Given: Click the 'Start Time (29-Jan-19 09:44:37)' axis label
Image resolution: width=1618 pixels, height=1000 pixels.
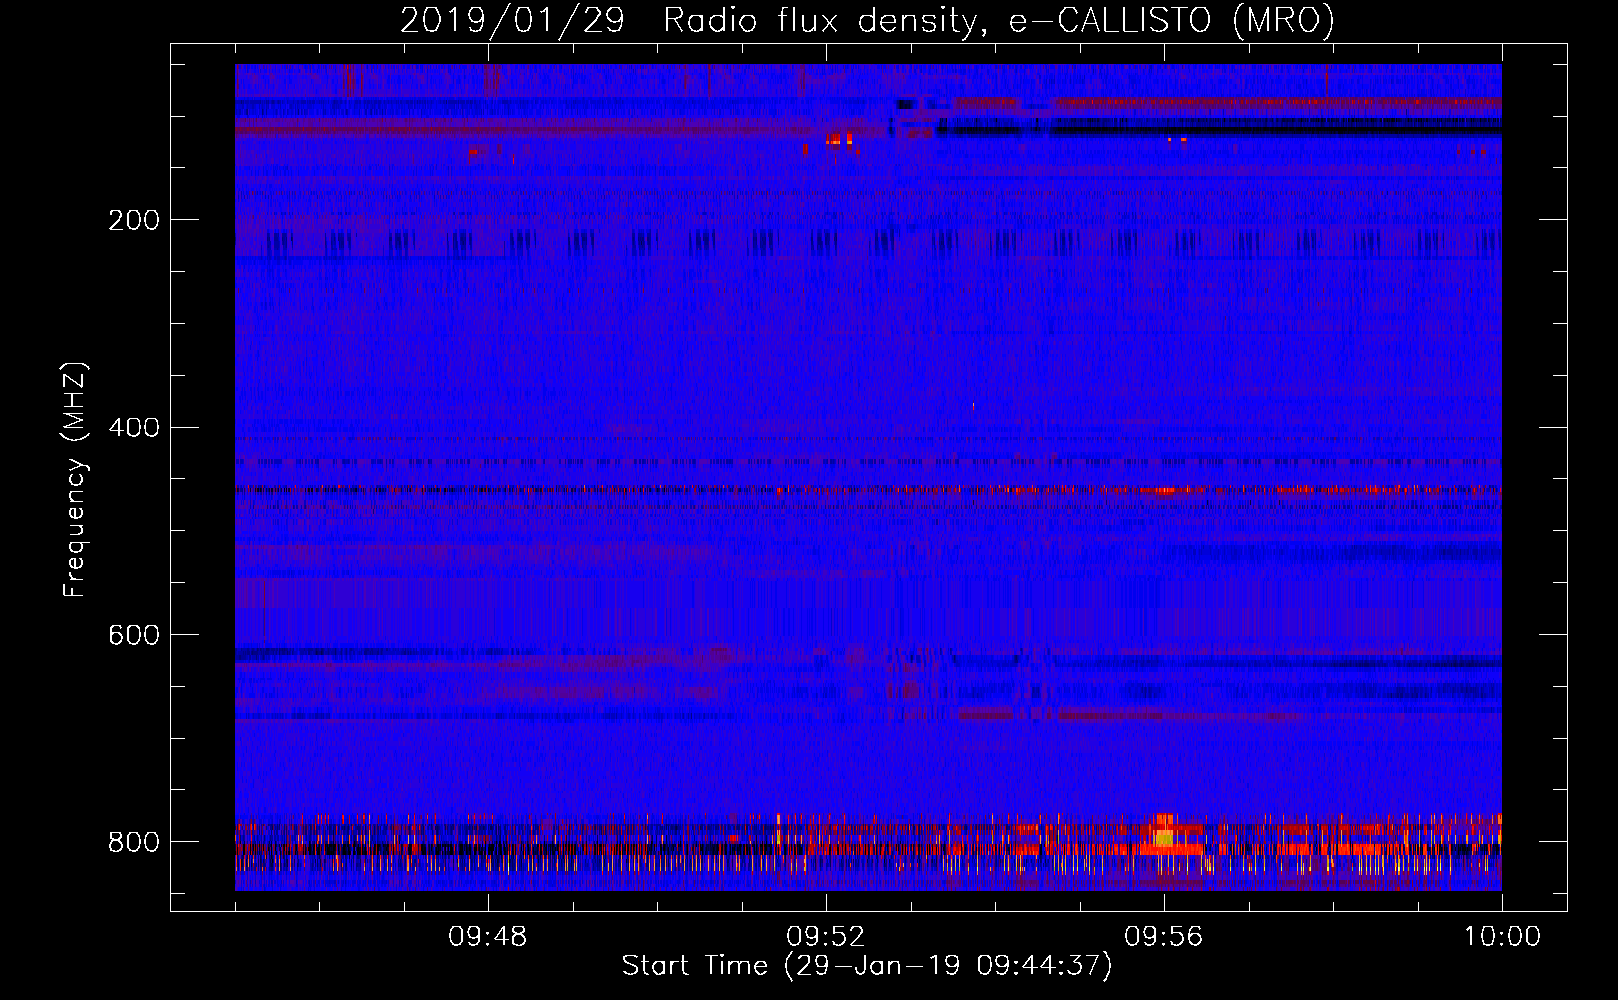Looking at the screenshot, I should click(867, 966).
